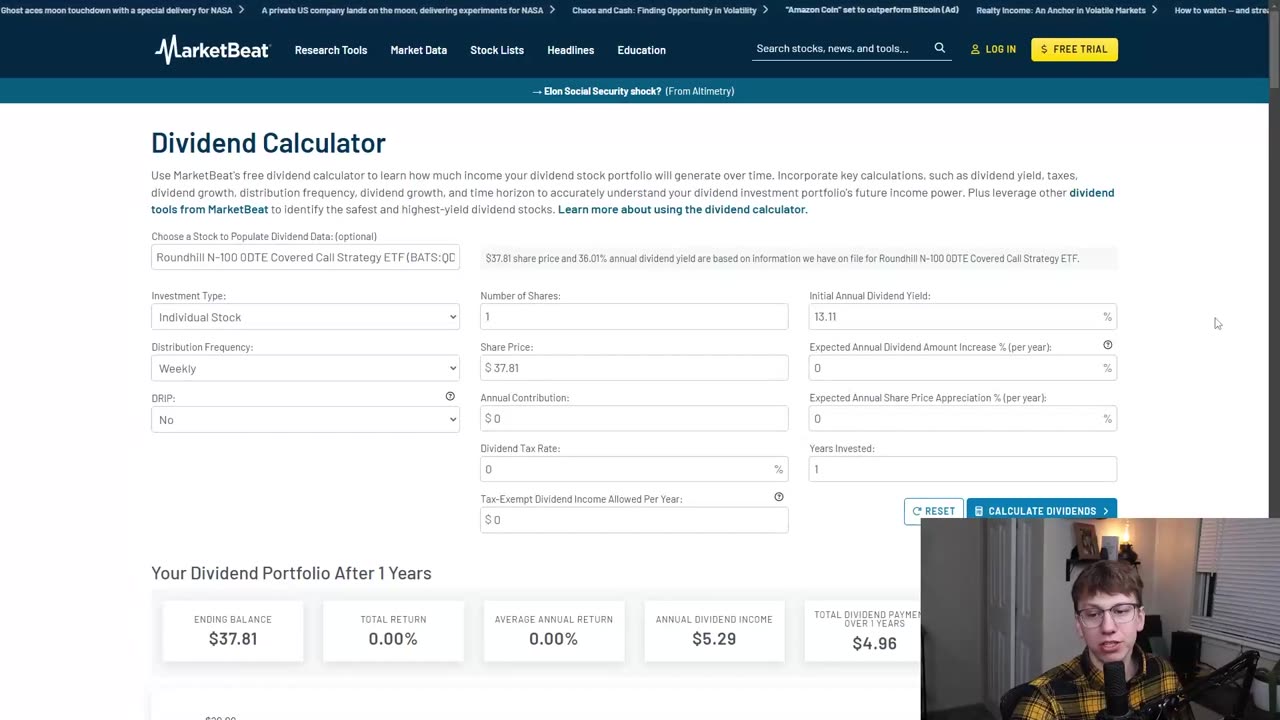Open the MarketBeat logo home link

point(212,49)
